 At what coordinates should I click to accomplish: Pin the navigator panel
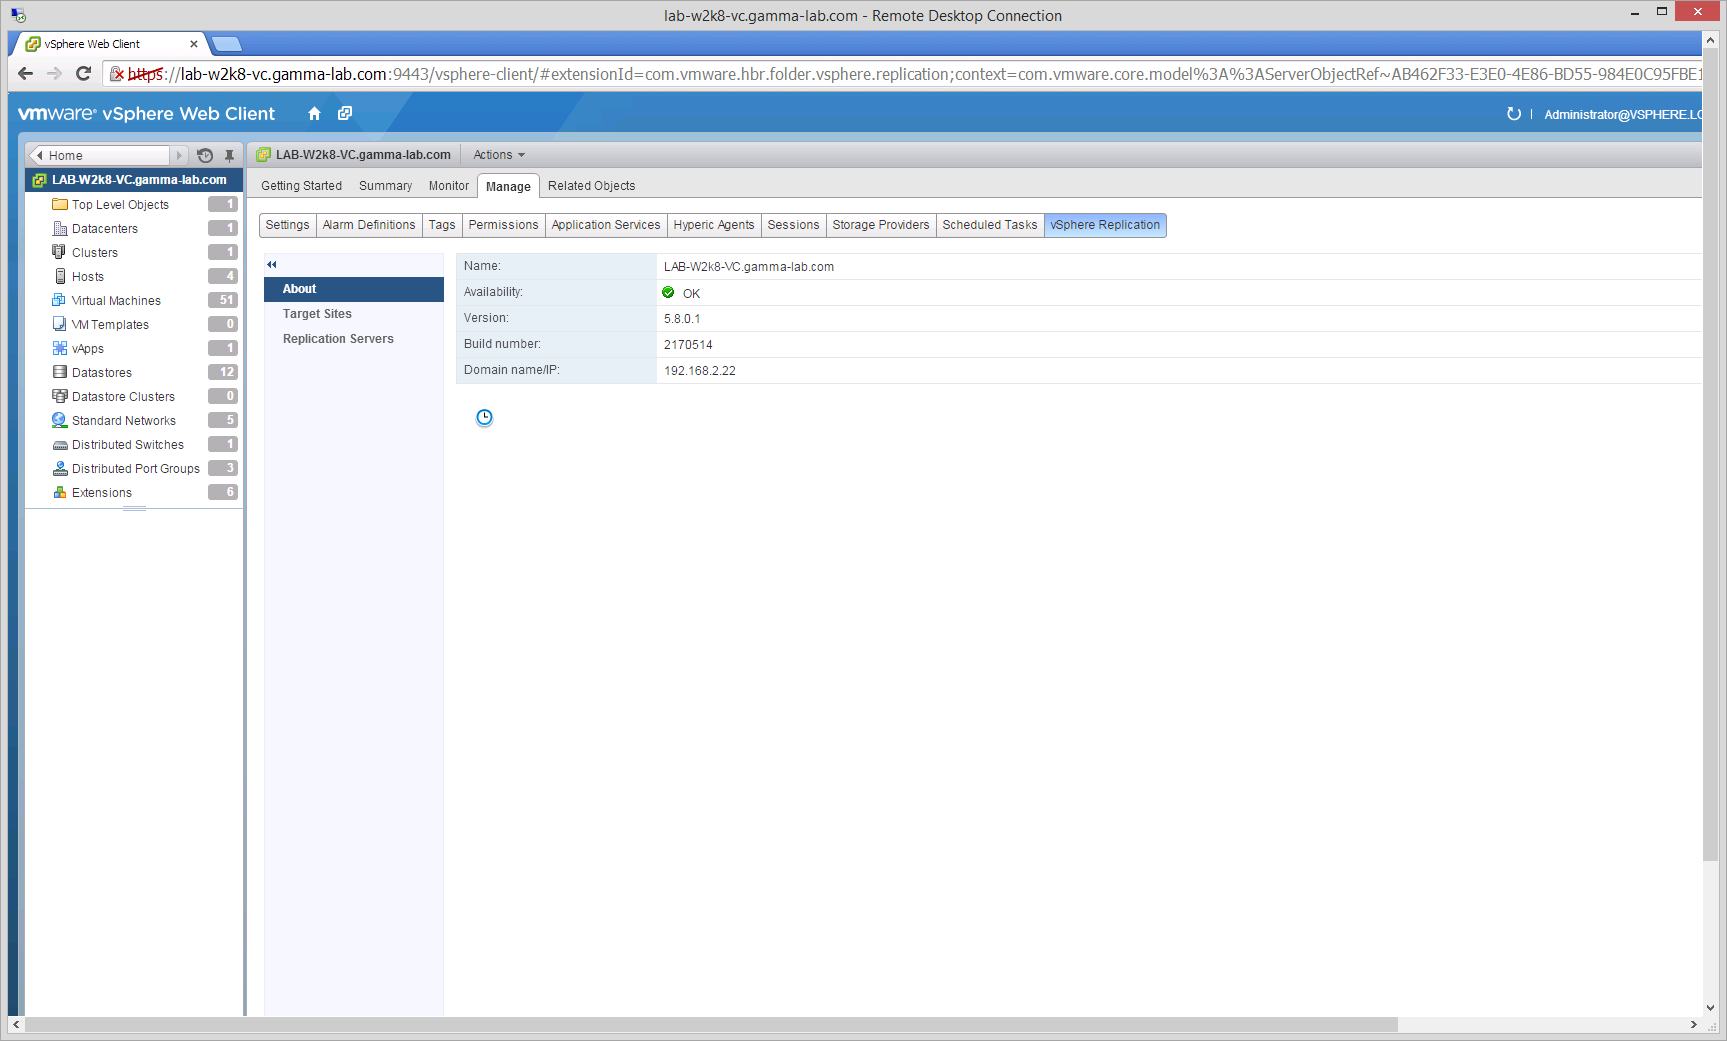point(229,156)
